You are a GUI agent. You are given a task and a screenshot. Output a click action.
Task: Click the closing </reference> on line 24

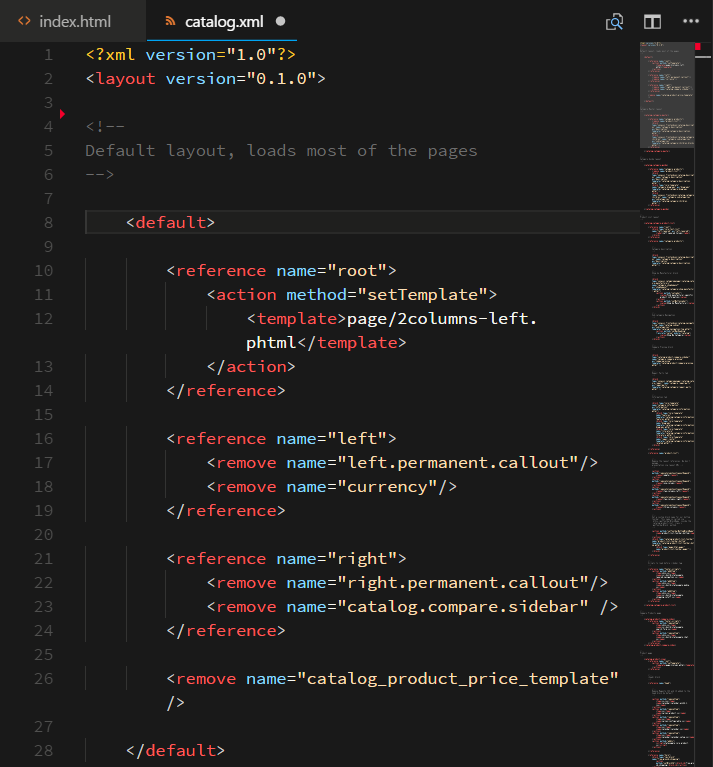coord(226,631)
